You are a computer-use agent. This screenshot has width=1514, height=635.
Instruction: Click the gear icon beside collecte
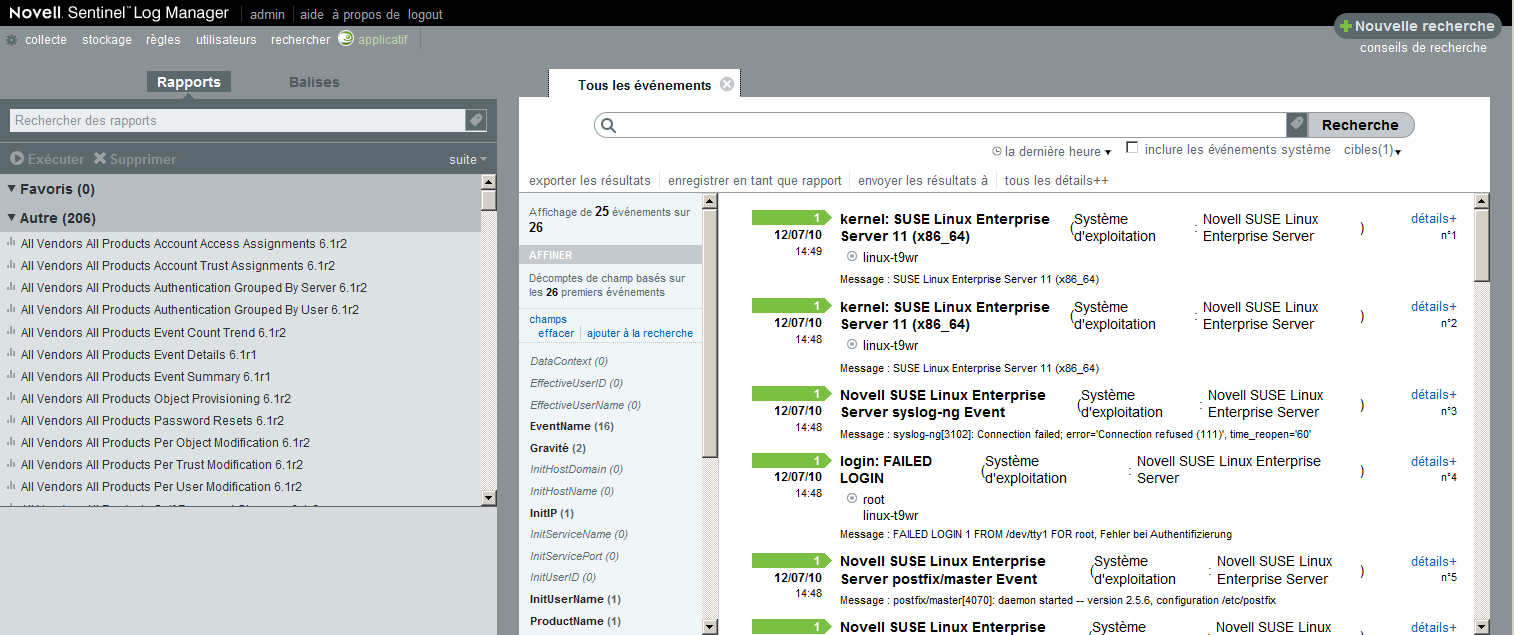12,40
